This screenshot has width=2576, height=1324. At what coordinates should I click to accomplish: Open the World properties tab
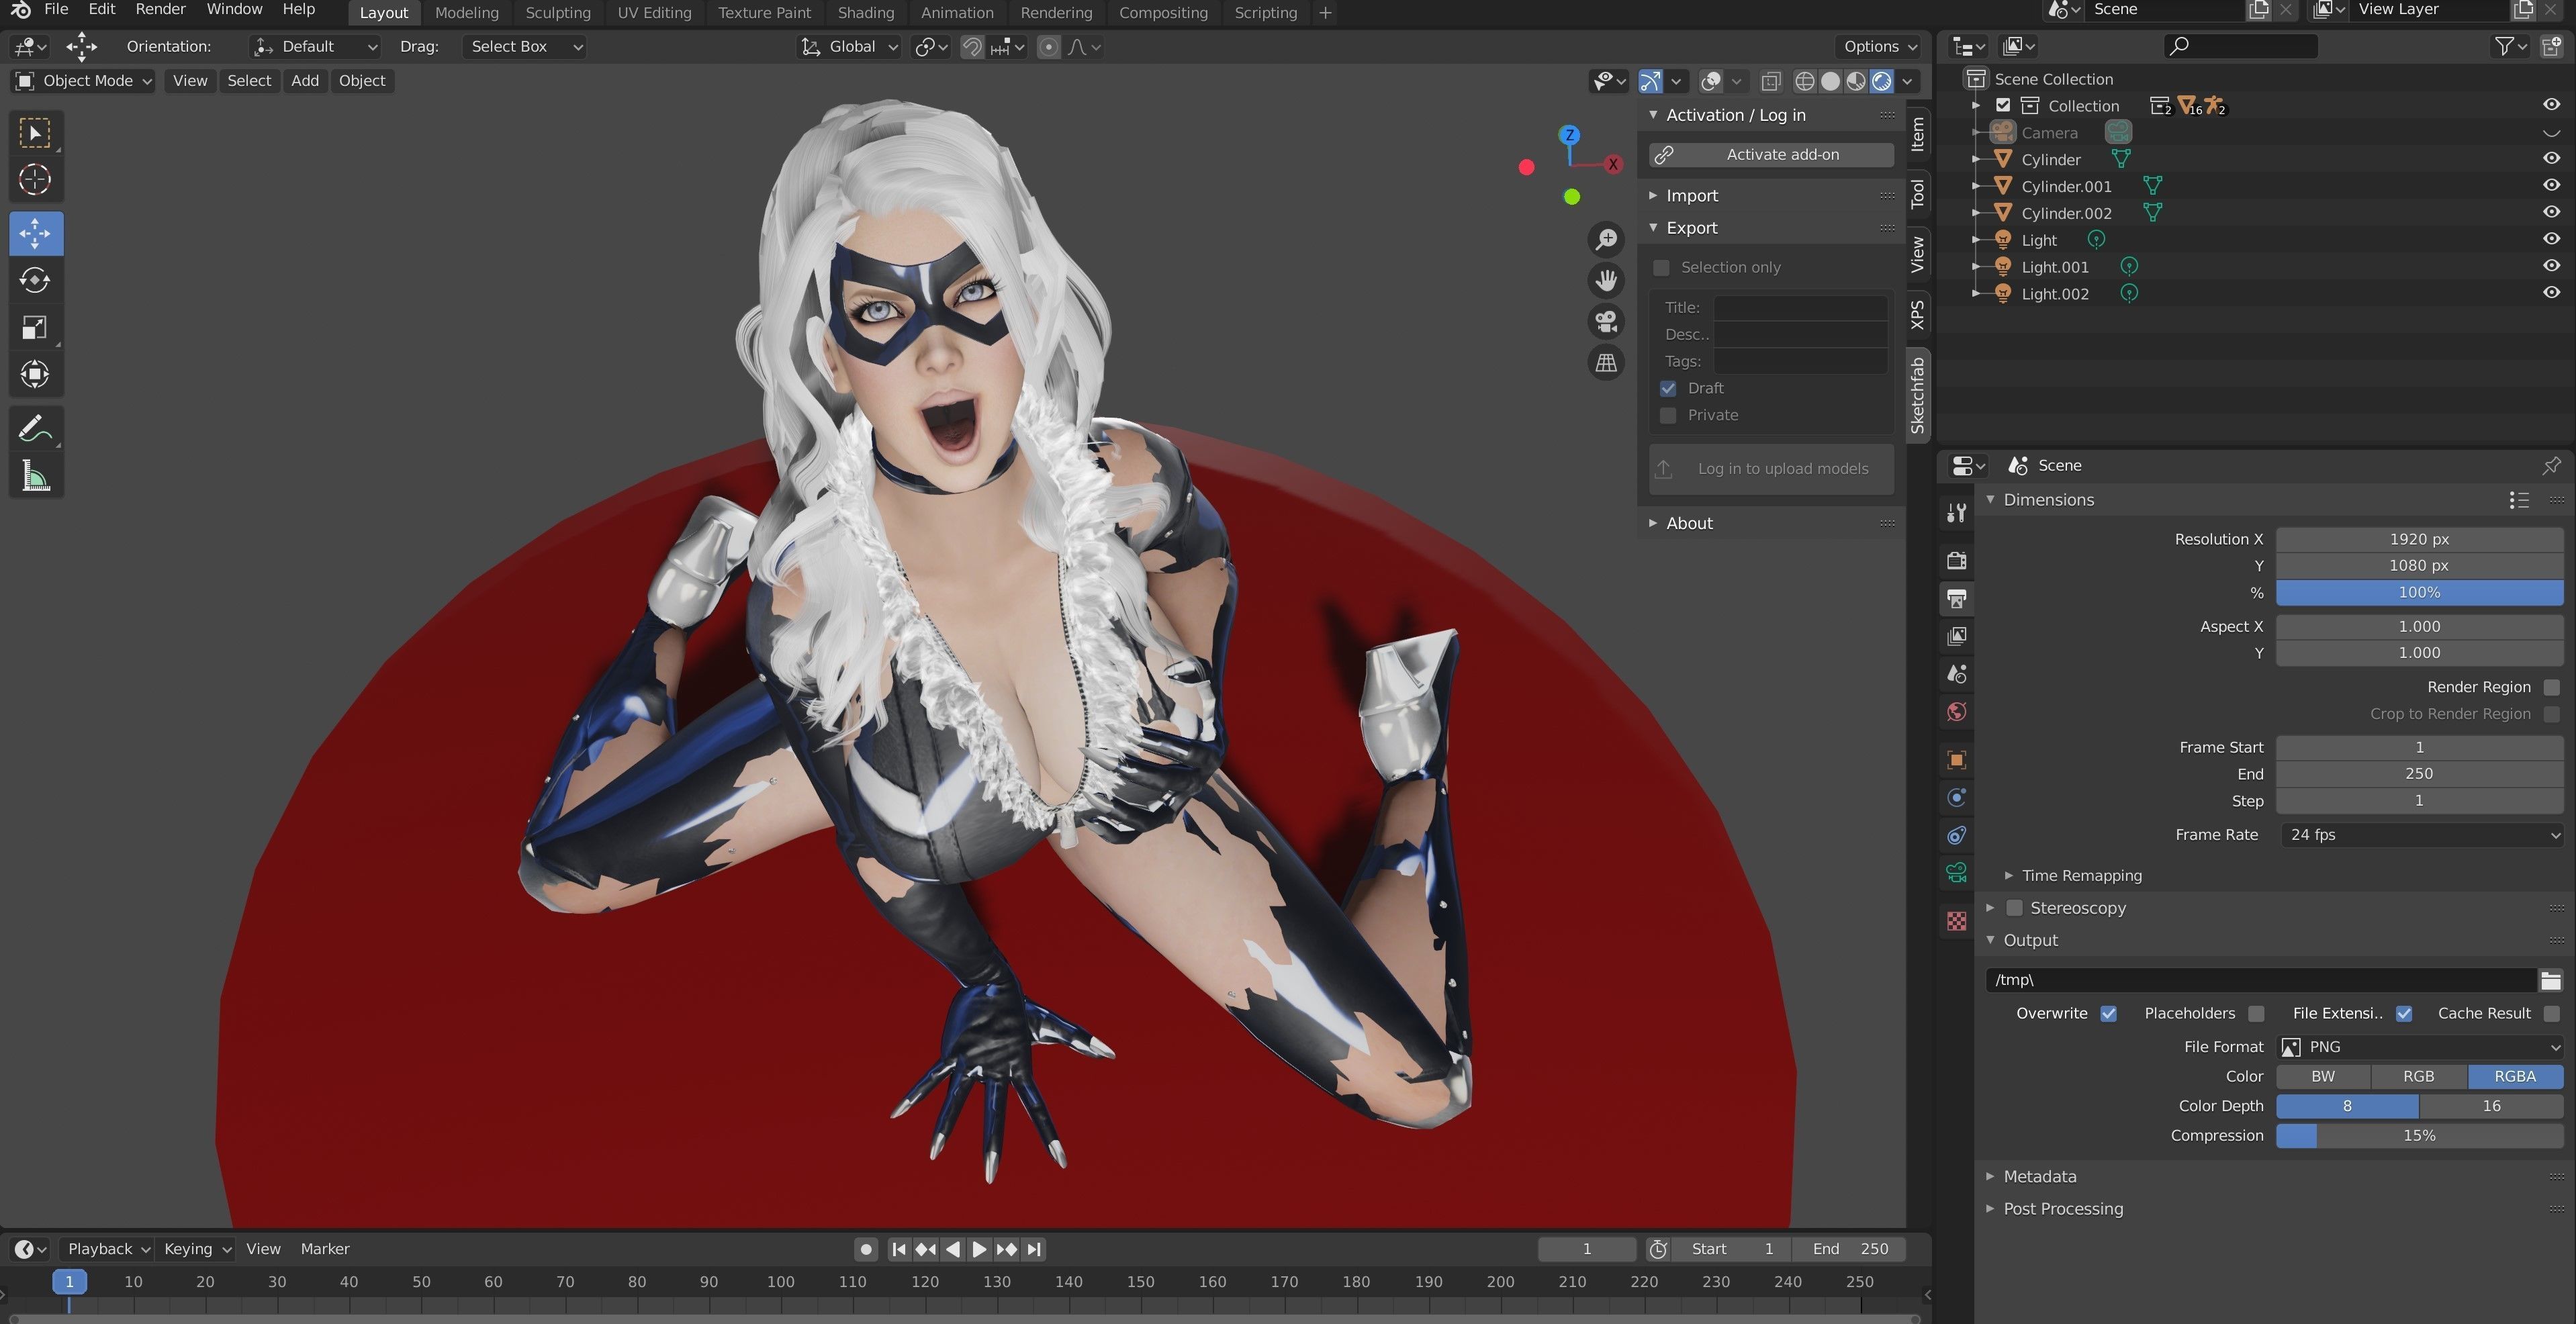point(1957,712)
